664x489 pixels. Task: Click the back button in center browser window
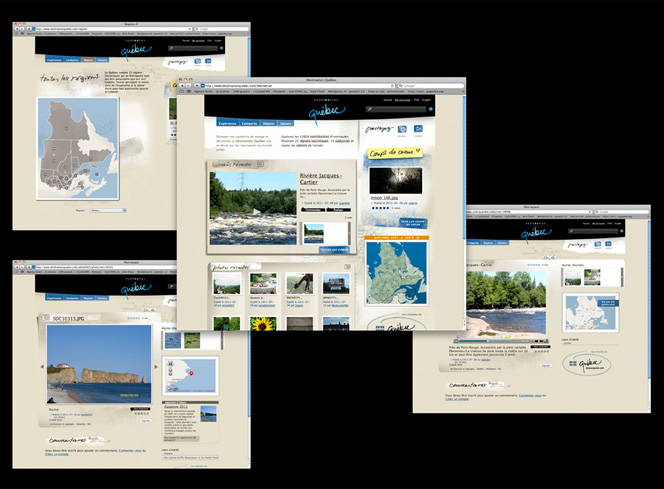click(182, 86)
